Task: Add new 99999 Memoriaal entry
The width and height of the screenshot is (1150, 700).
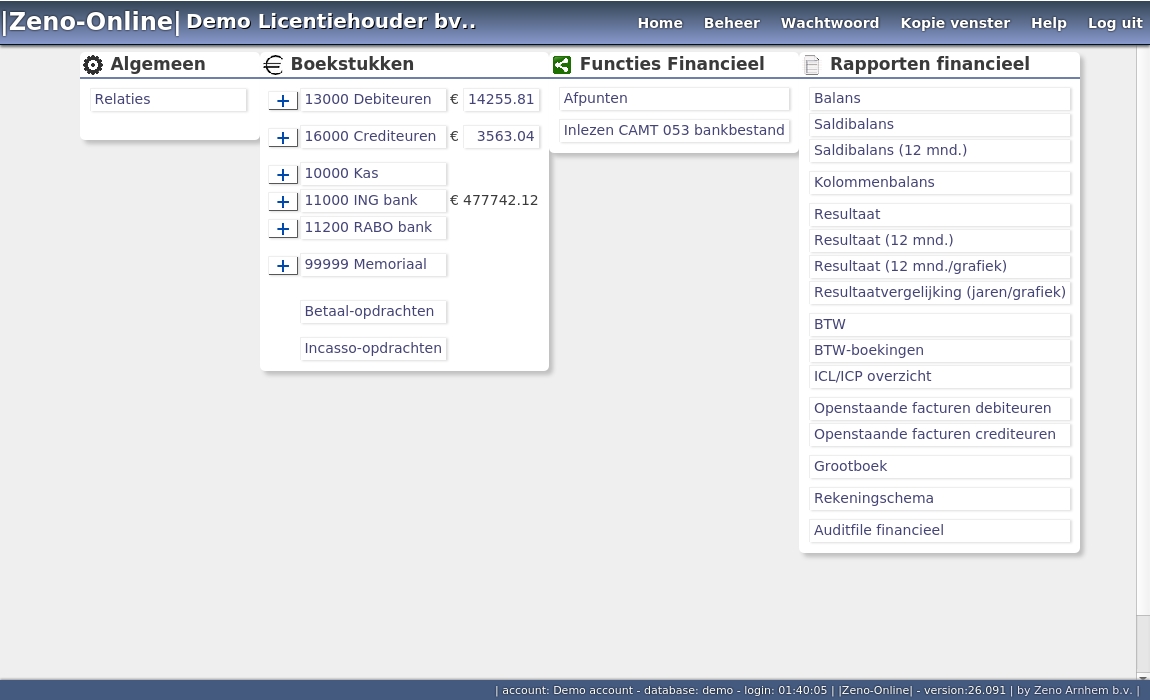Action: [283, 265]
